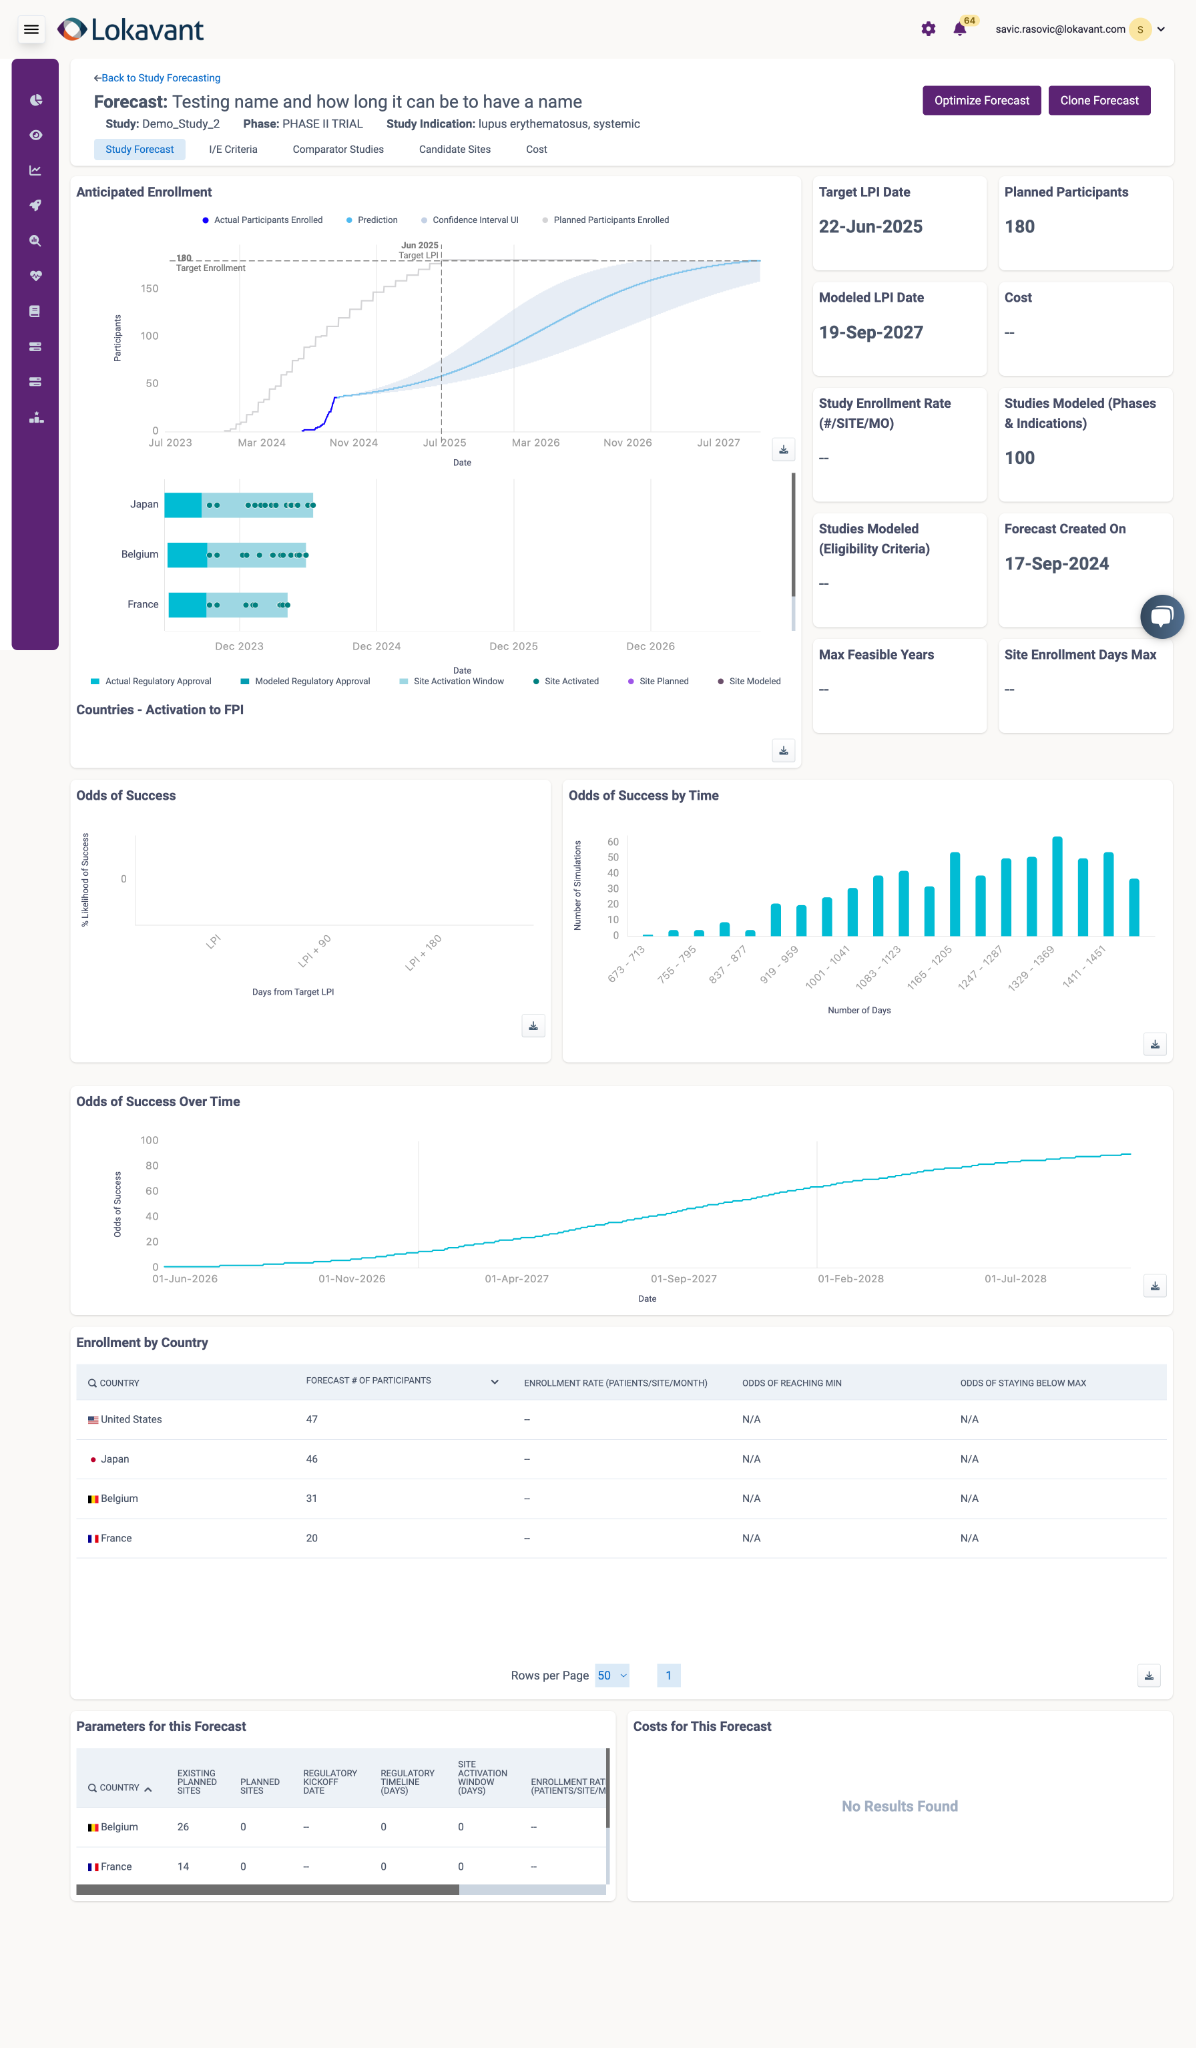
Task: Click the Forecast Created On 17-Sep-2024 value
Action: (x=1057, y=564)
